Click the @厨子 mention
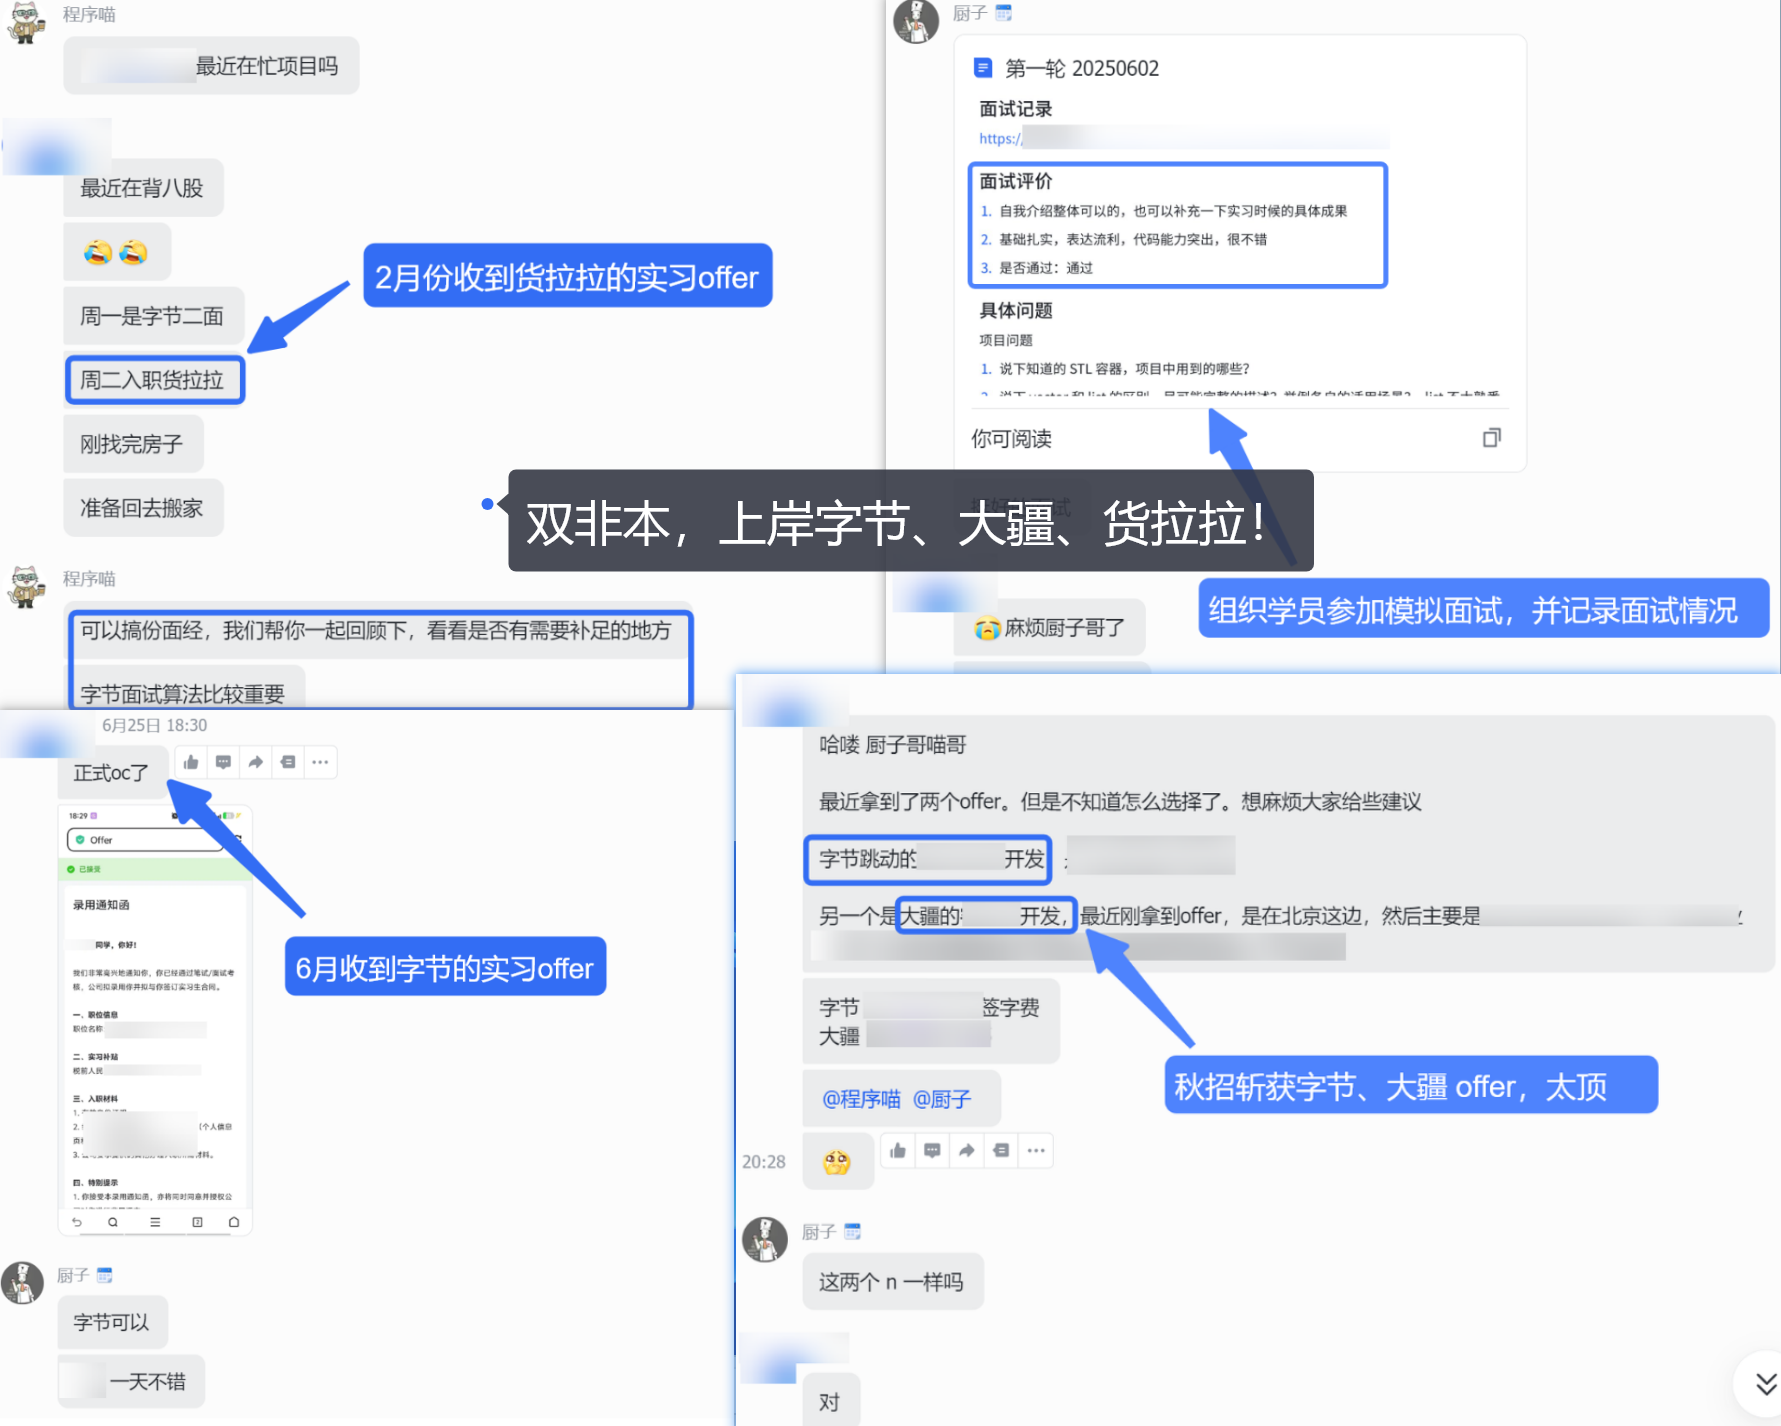 942,1099
